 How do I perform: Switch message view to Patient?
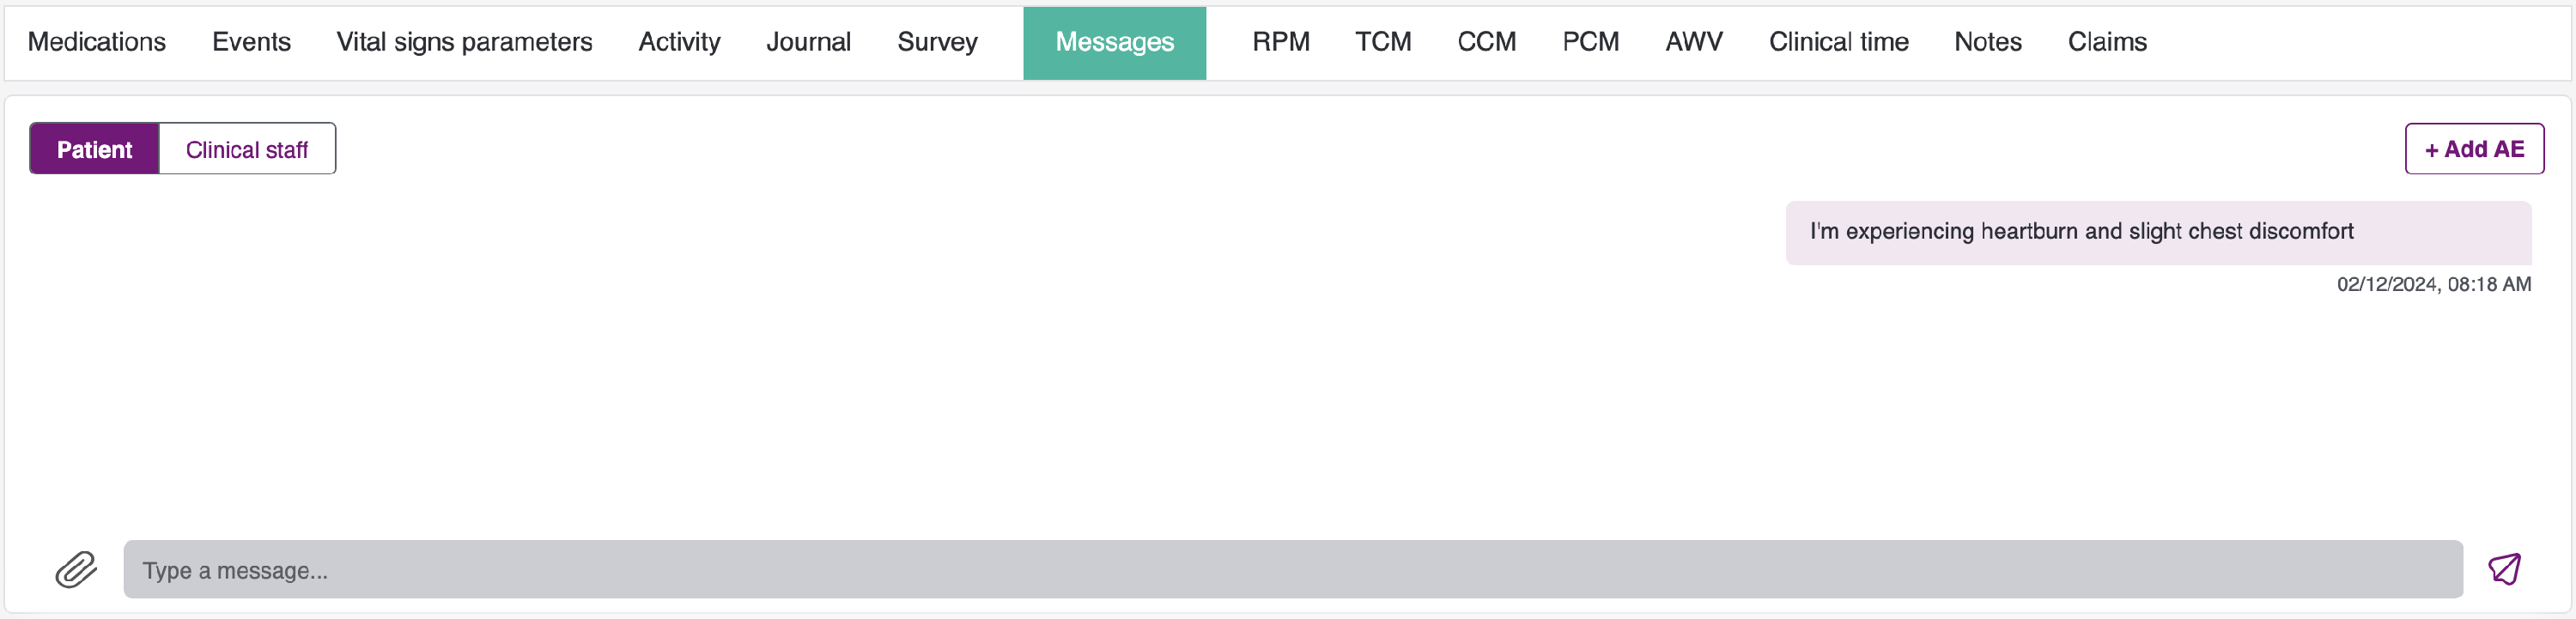[x=94, y=149]
